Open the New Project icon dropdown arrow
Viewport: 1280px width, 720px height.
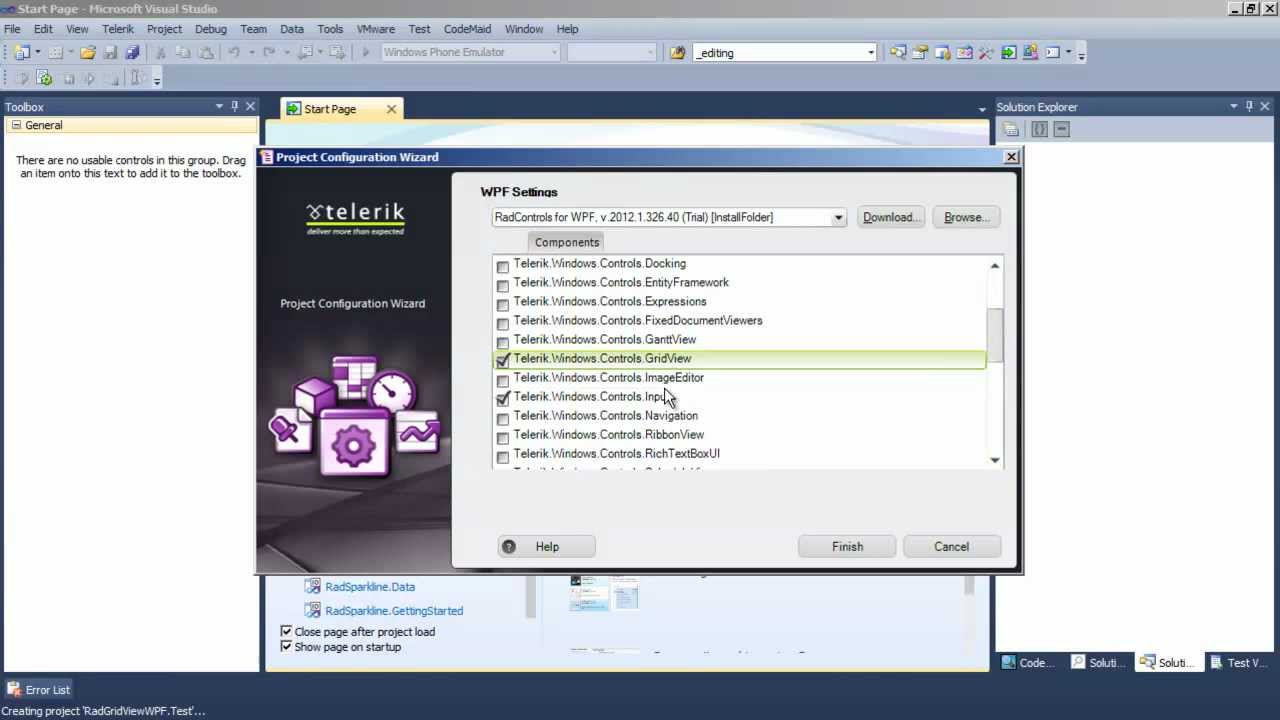(38, 52)
